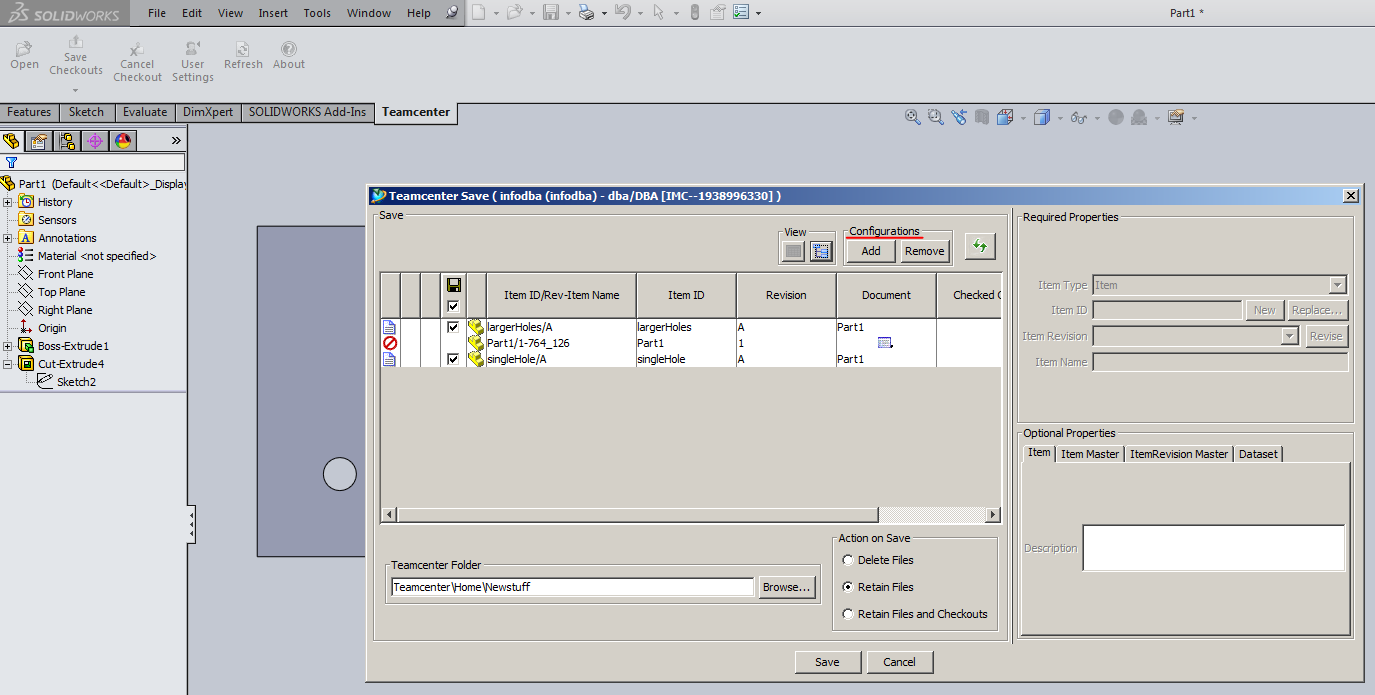The image size is (1375, 695).
Task: Expand the History tree node
Action: pyautogui.click(x=7, y=202)
